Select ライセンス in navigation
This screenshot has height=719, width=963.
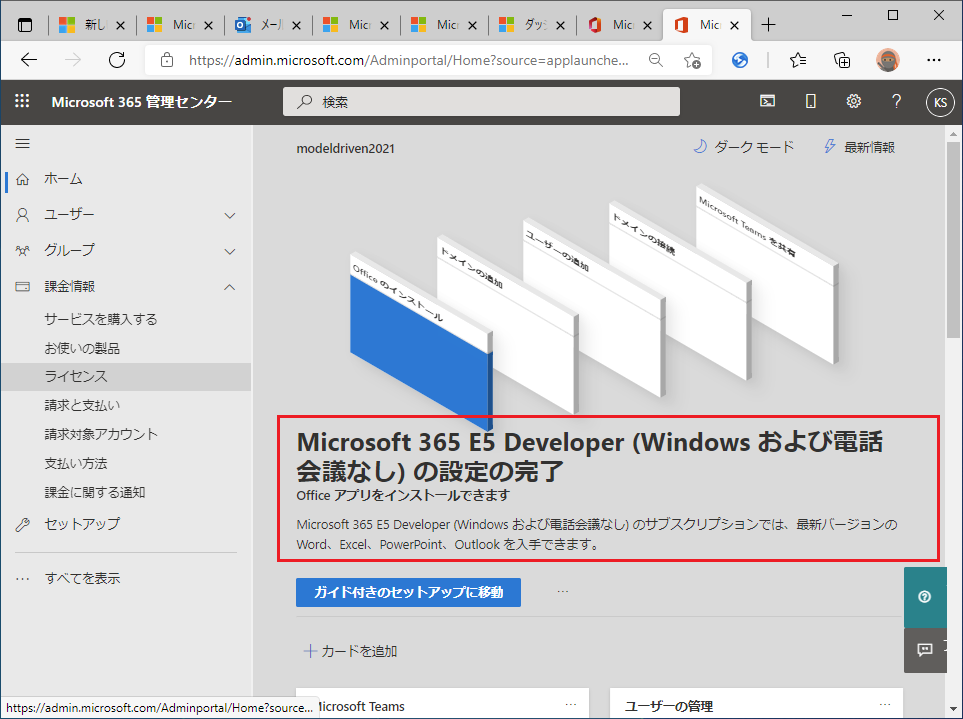coord(125,376)
